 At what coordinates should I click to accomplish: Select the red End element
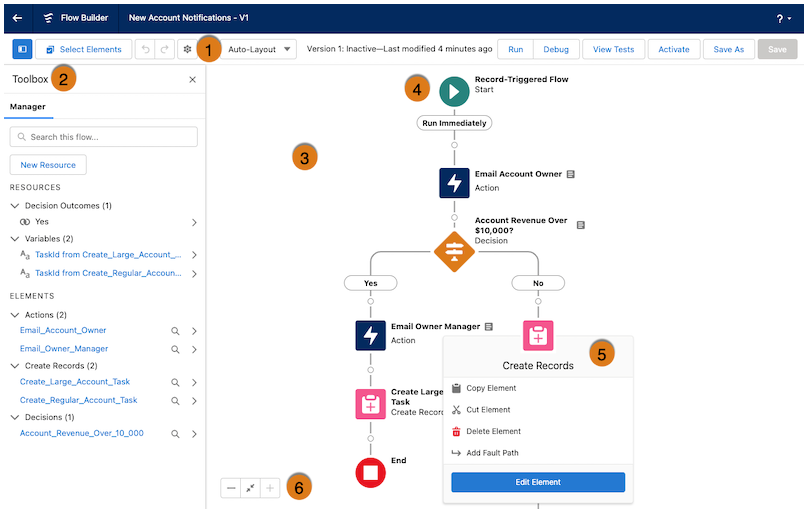tap(370, 471)
